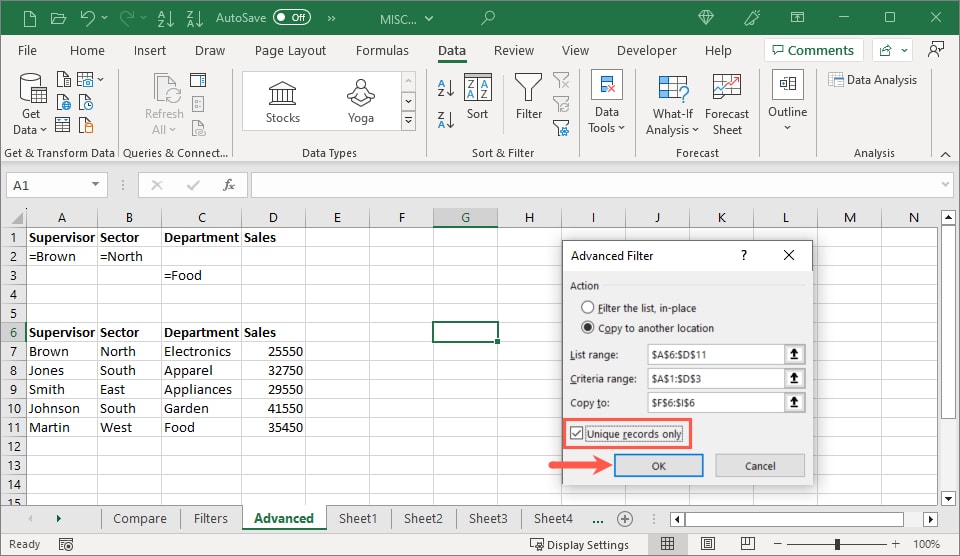Uncheck Unique records only checkbox
Image resolution: width=960 pixels, height=556 pixels.
point(577,434)
